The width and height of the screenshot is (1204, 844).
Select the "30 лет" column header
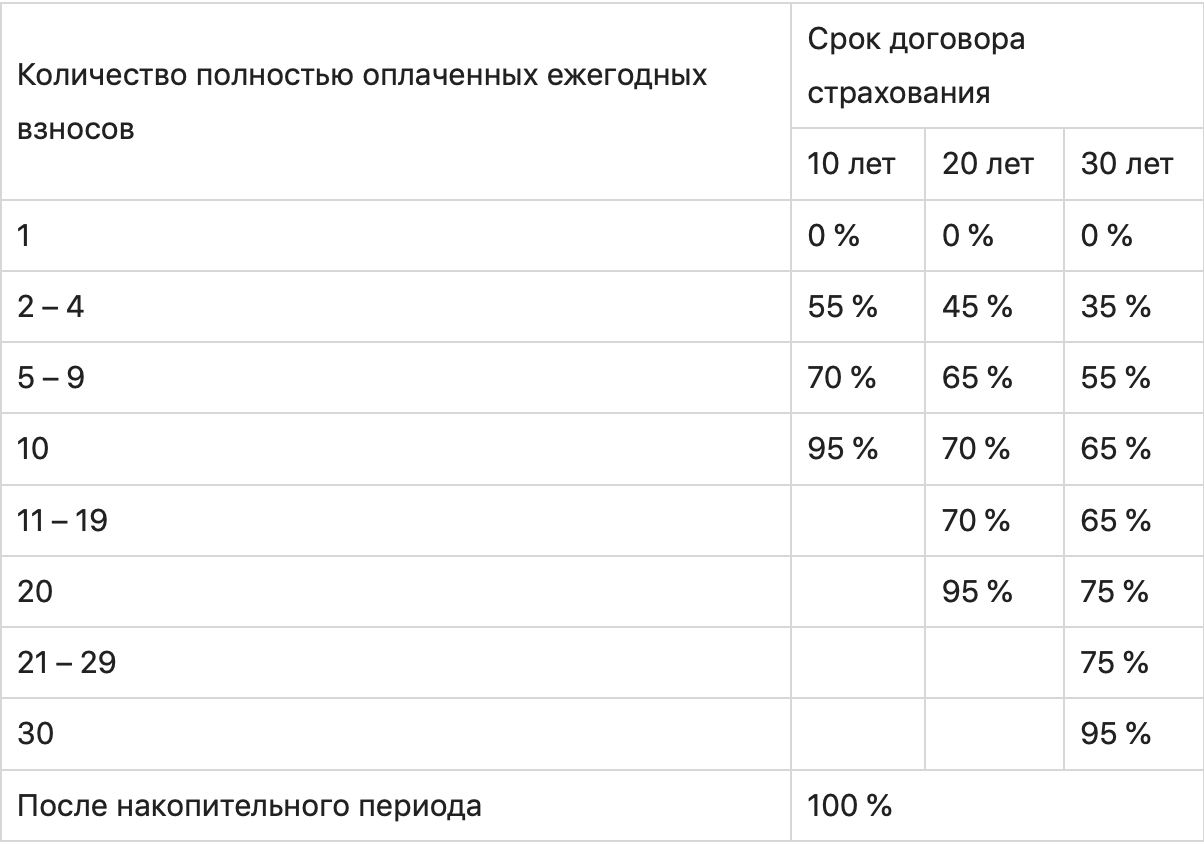click(x=1127, y=164)
